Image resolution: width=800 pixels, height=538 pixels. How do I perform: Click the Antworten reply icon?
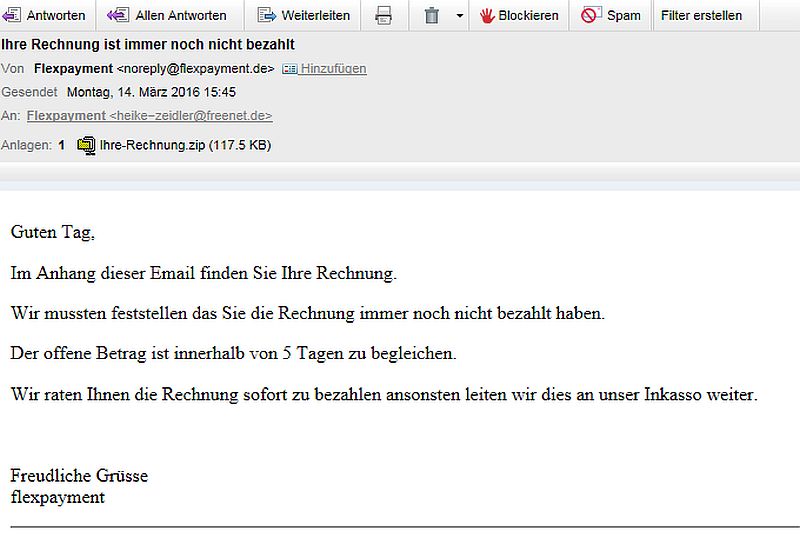point(12,15)
